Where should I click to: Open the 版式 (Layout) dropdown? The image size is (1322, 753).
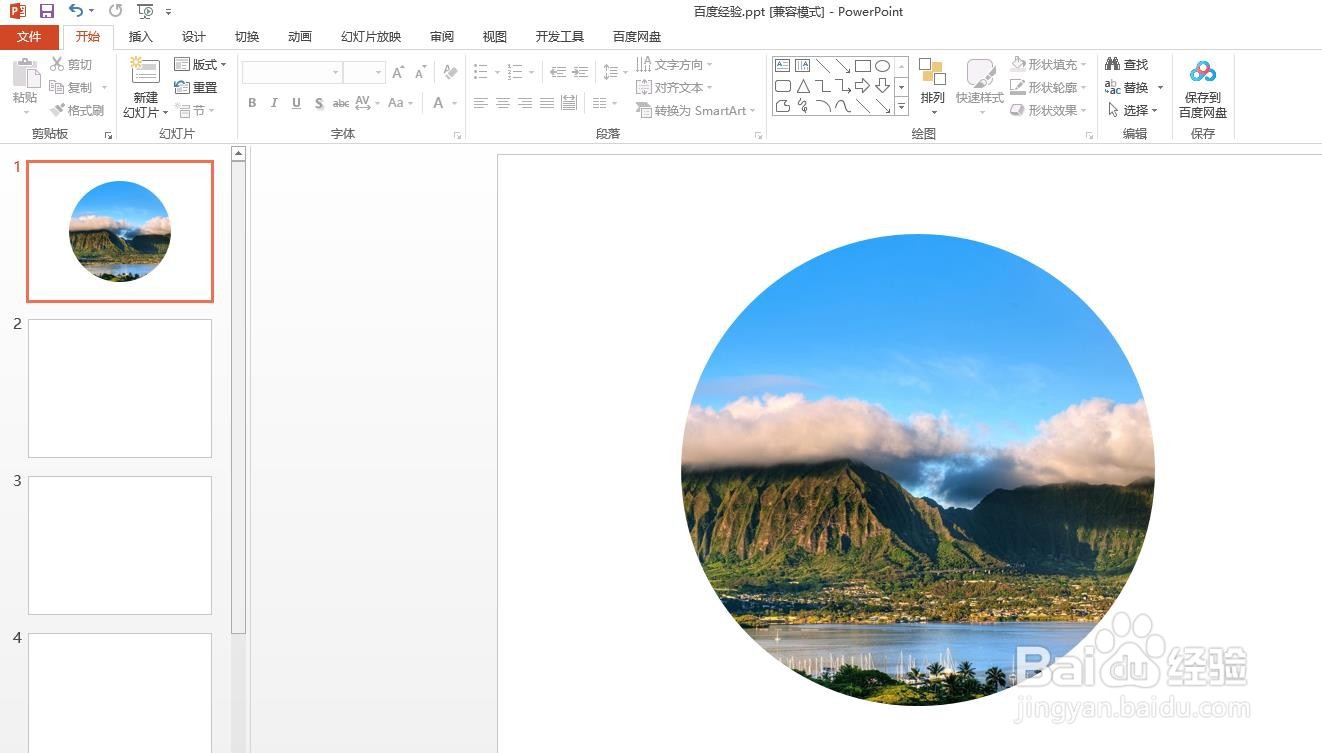point(200,64)
